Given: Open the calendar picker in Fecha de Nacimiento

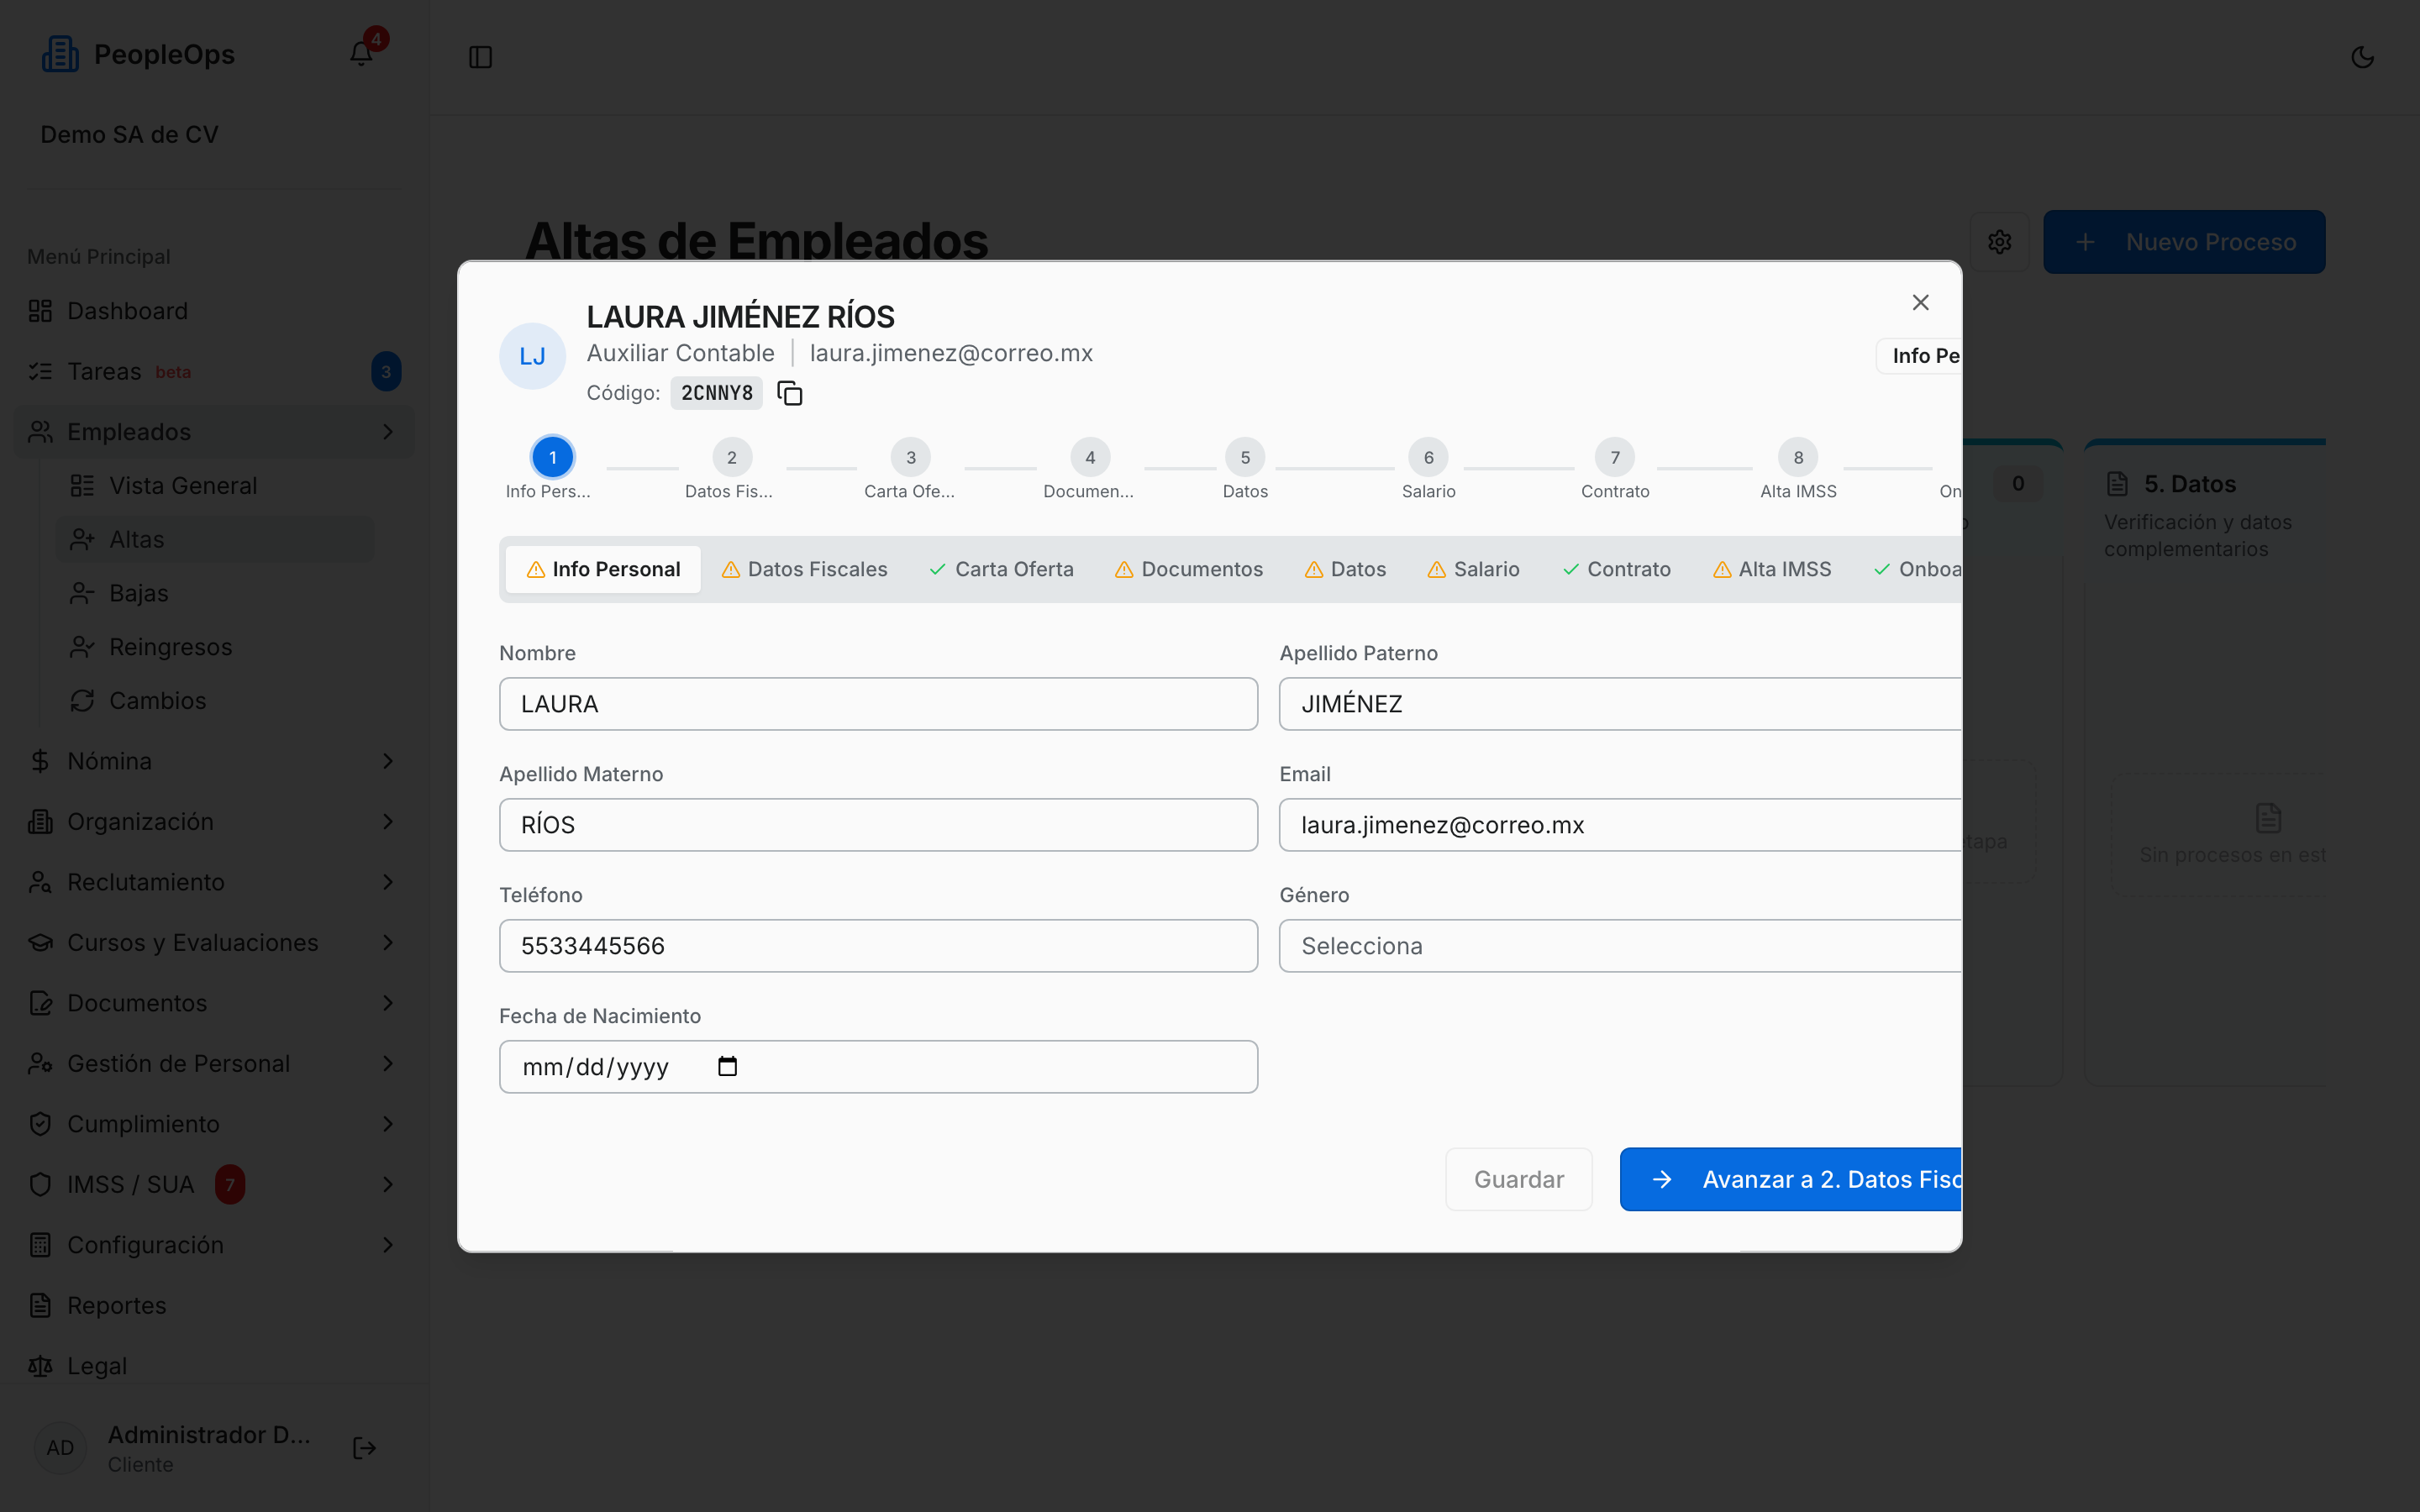Looking at the screenshot, I should point(727,1066).
